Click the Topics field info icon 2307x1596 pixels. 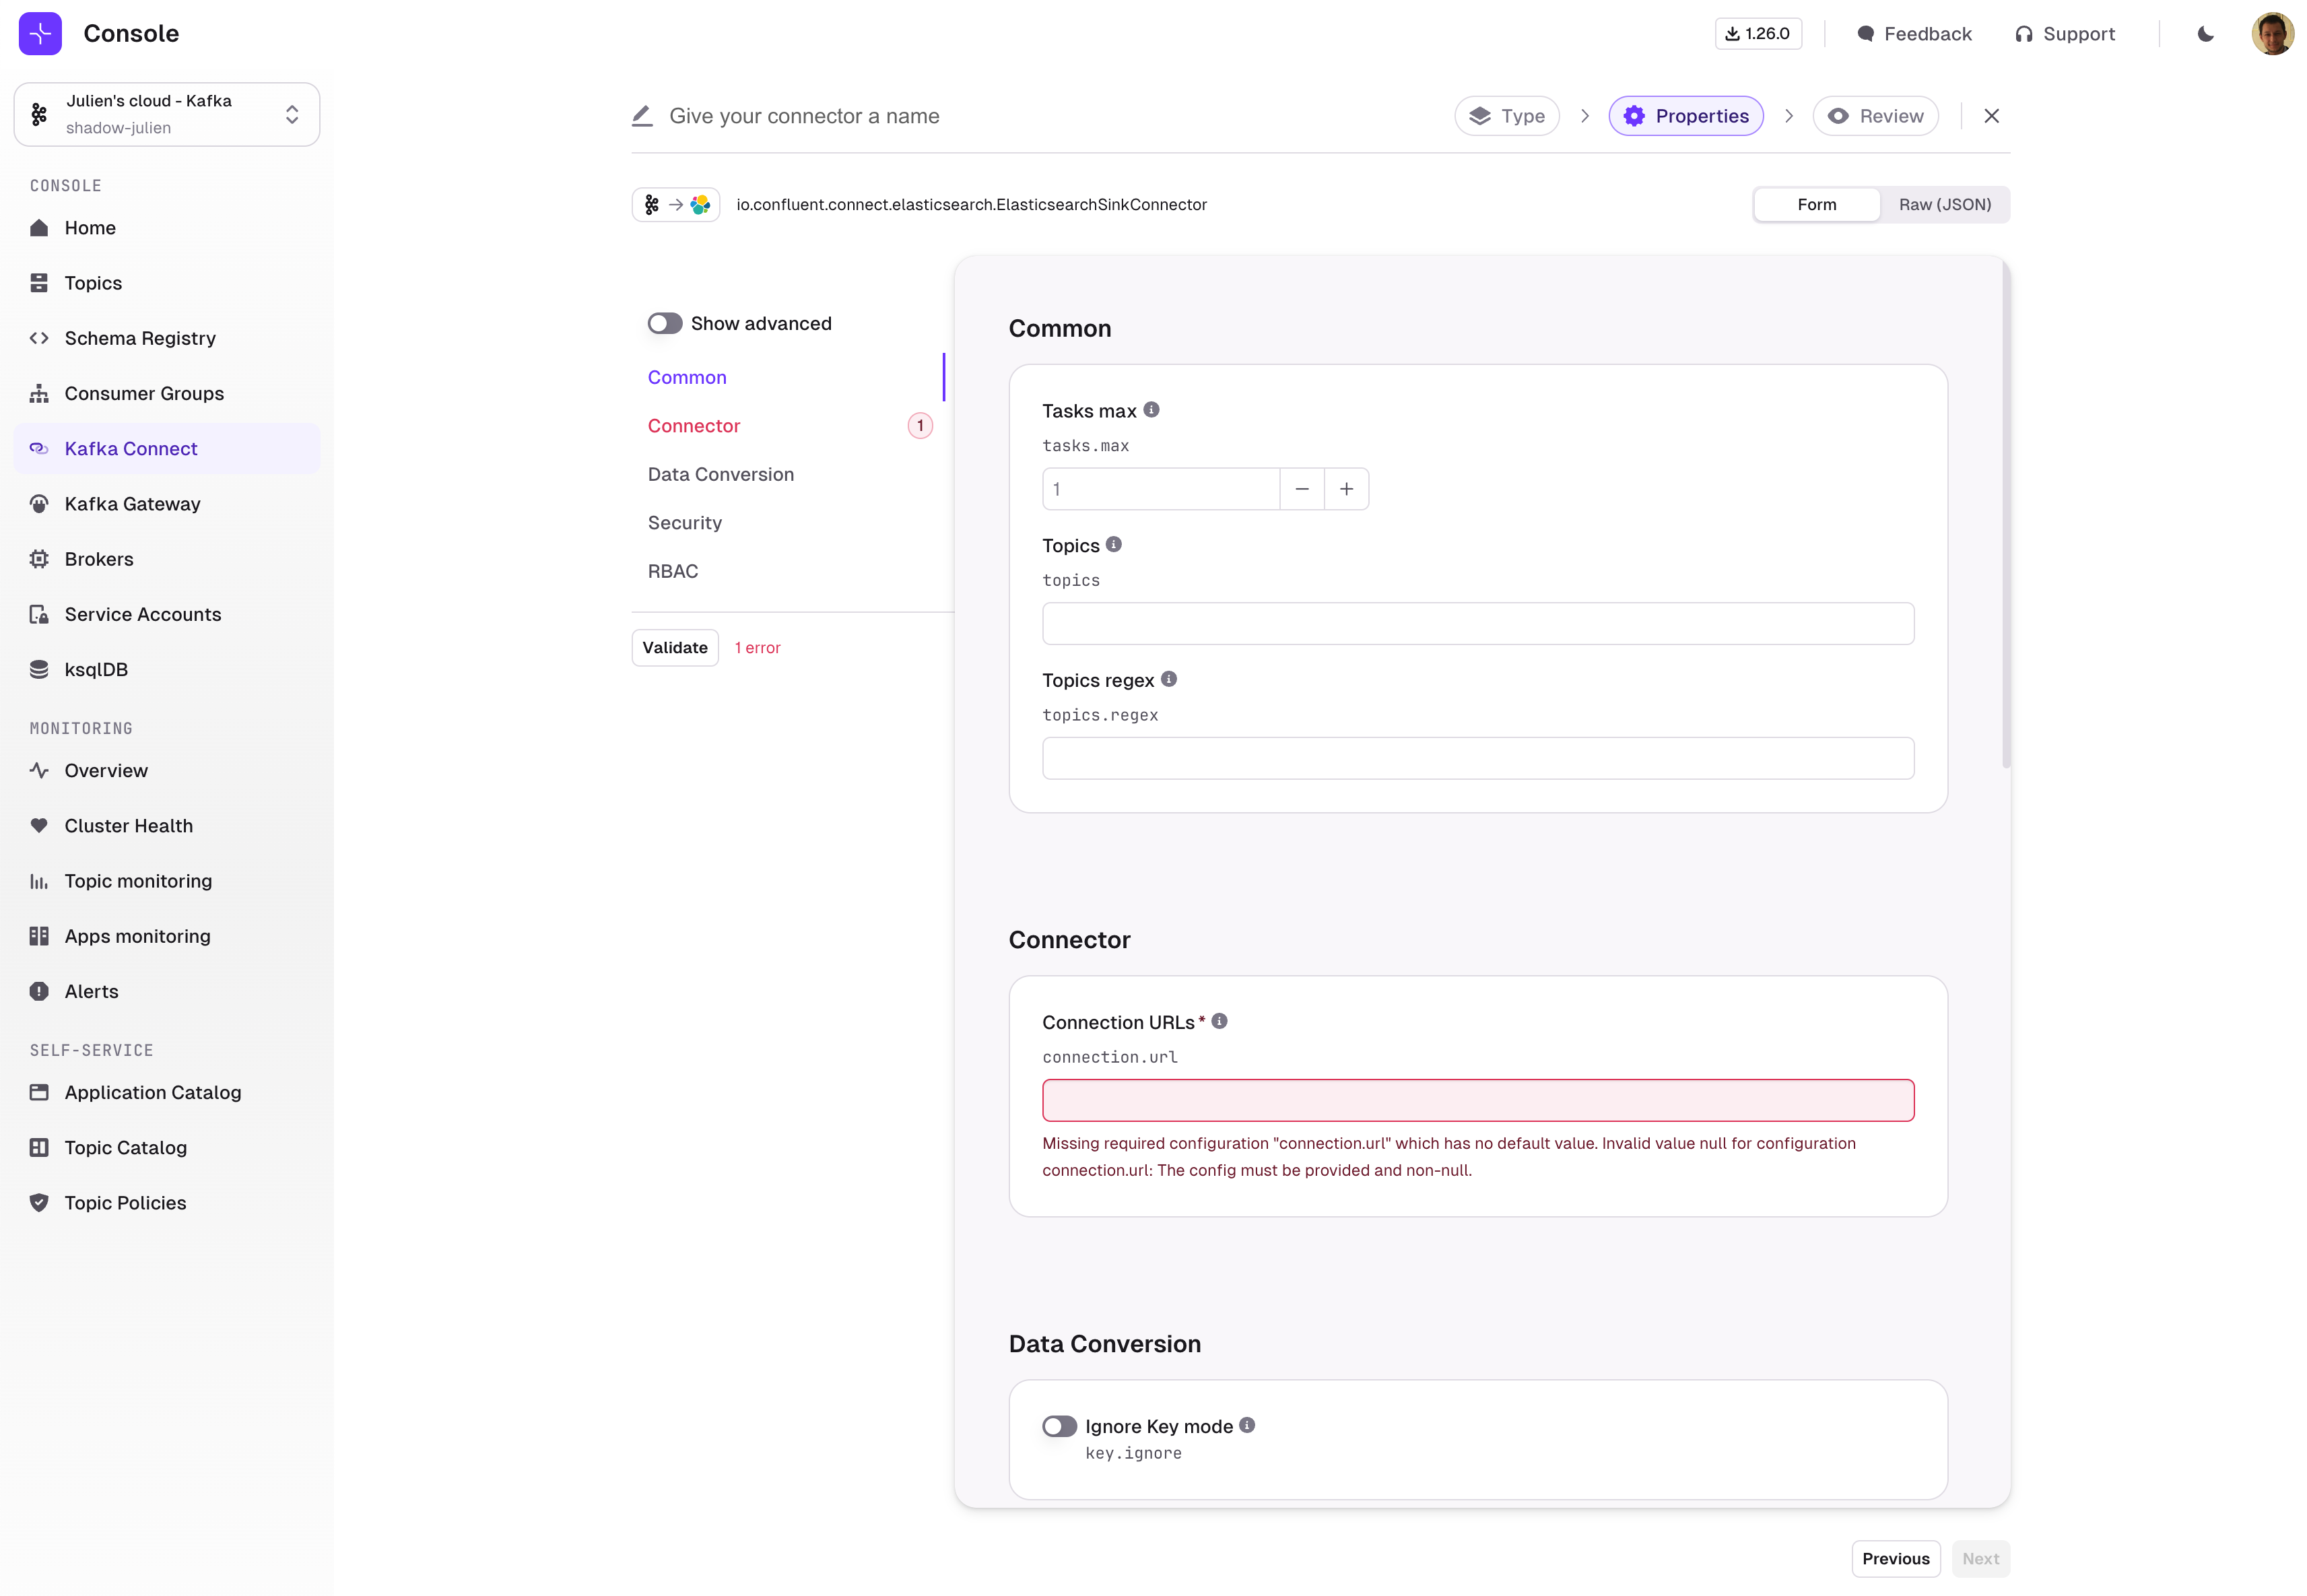click(x=1114, y=544)
